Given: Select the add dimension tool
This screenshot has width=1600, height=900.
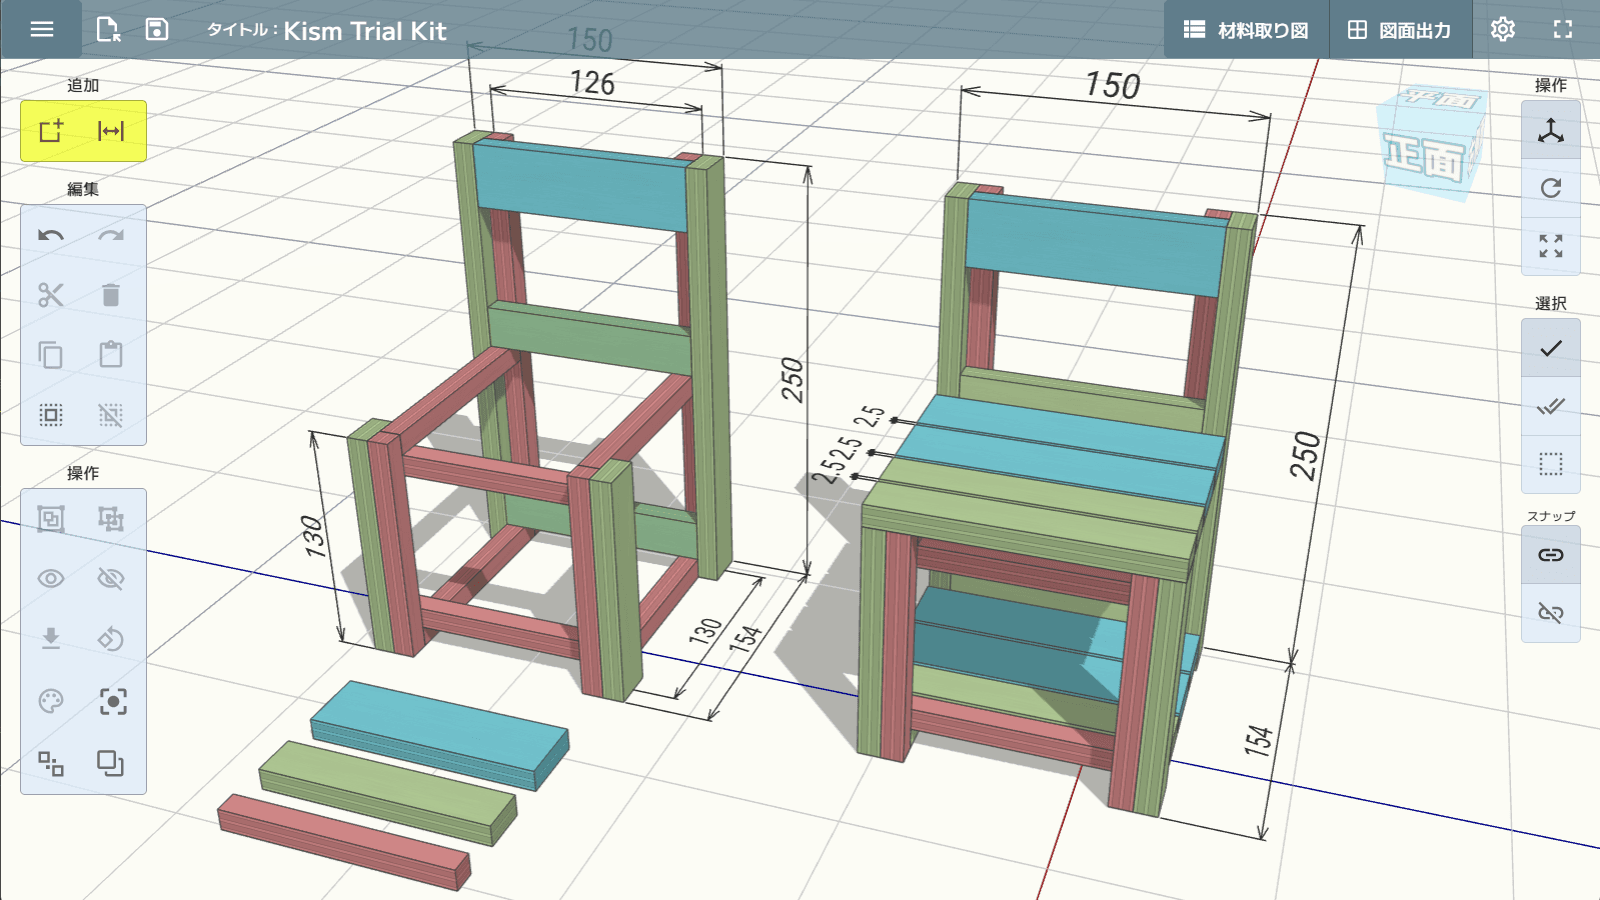Looking at the screenshot, I should tap(111, 131).
